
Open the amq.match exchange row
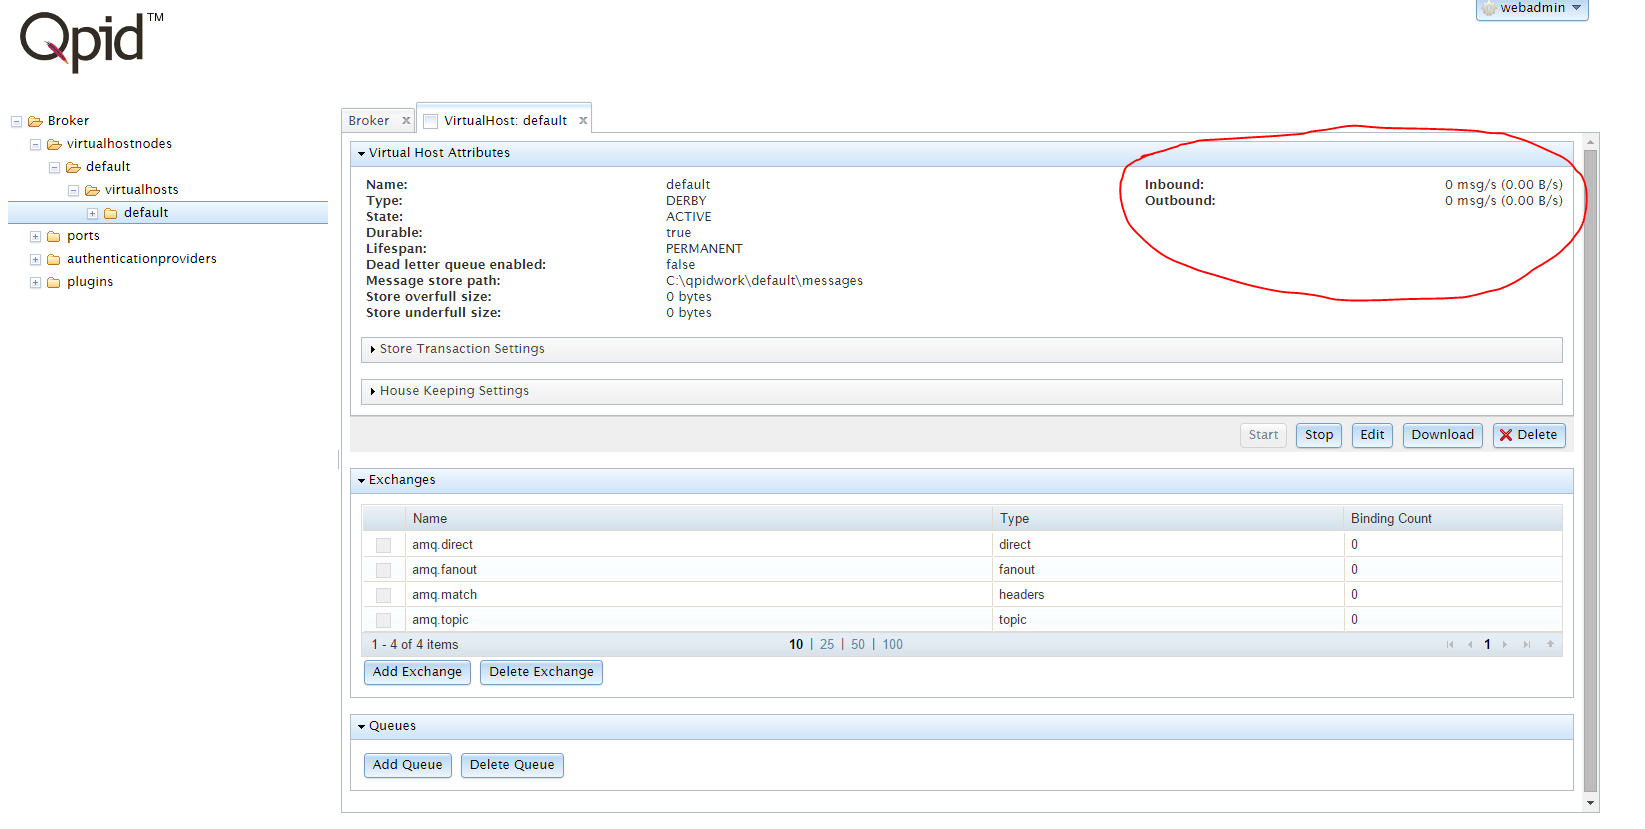(x=962, y=594)
